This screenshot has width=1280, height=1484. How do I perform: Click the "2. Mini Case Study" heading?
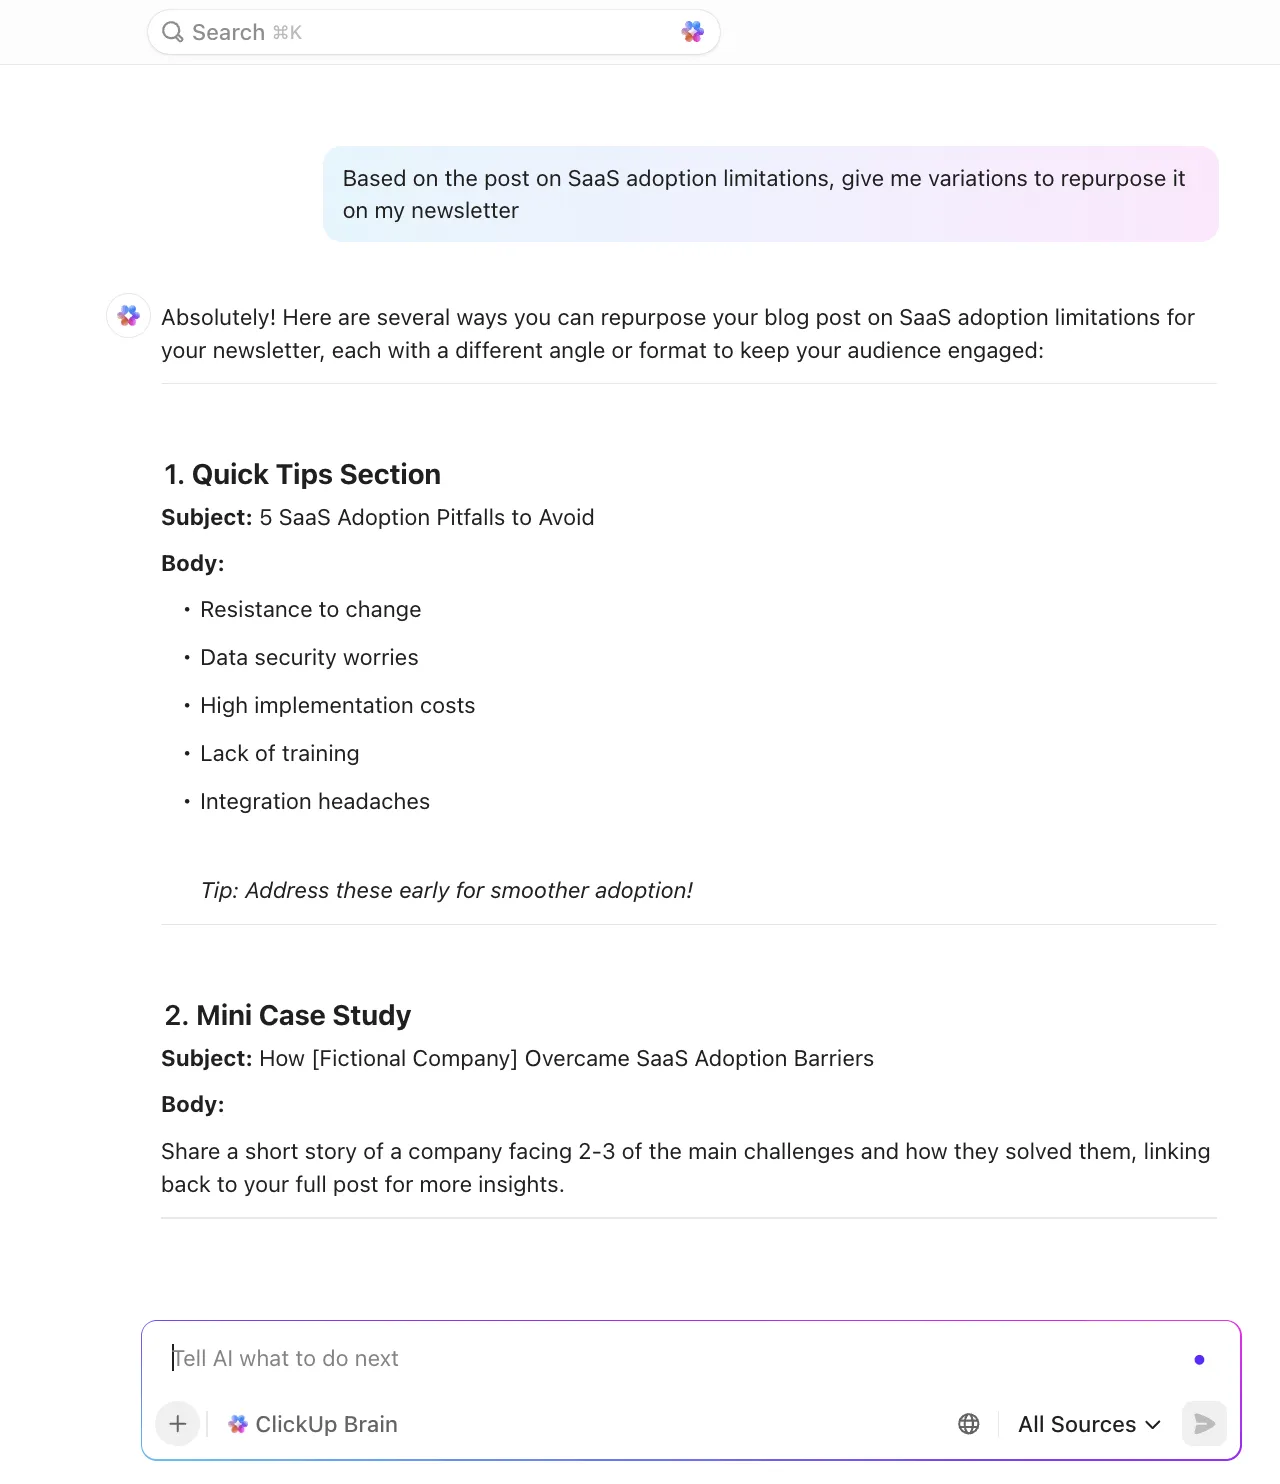pos(287,1015)
